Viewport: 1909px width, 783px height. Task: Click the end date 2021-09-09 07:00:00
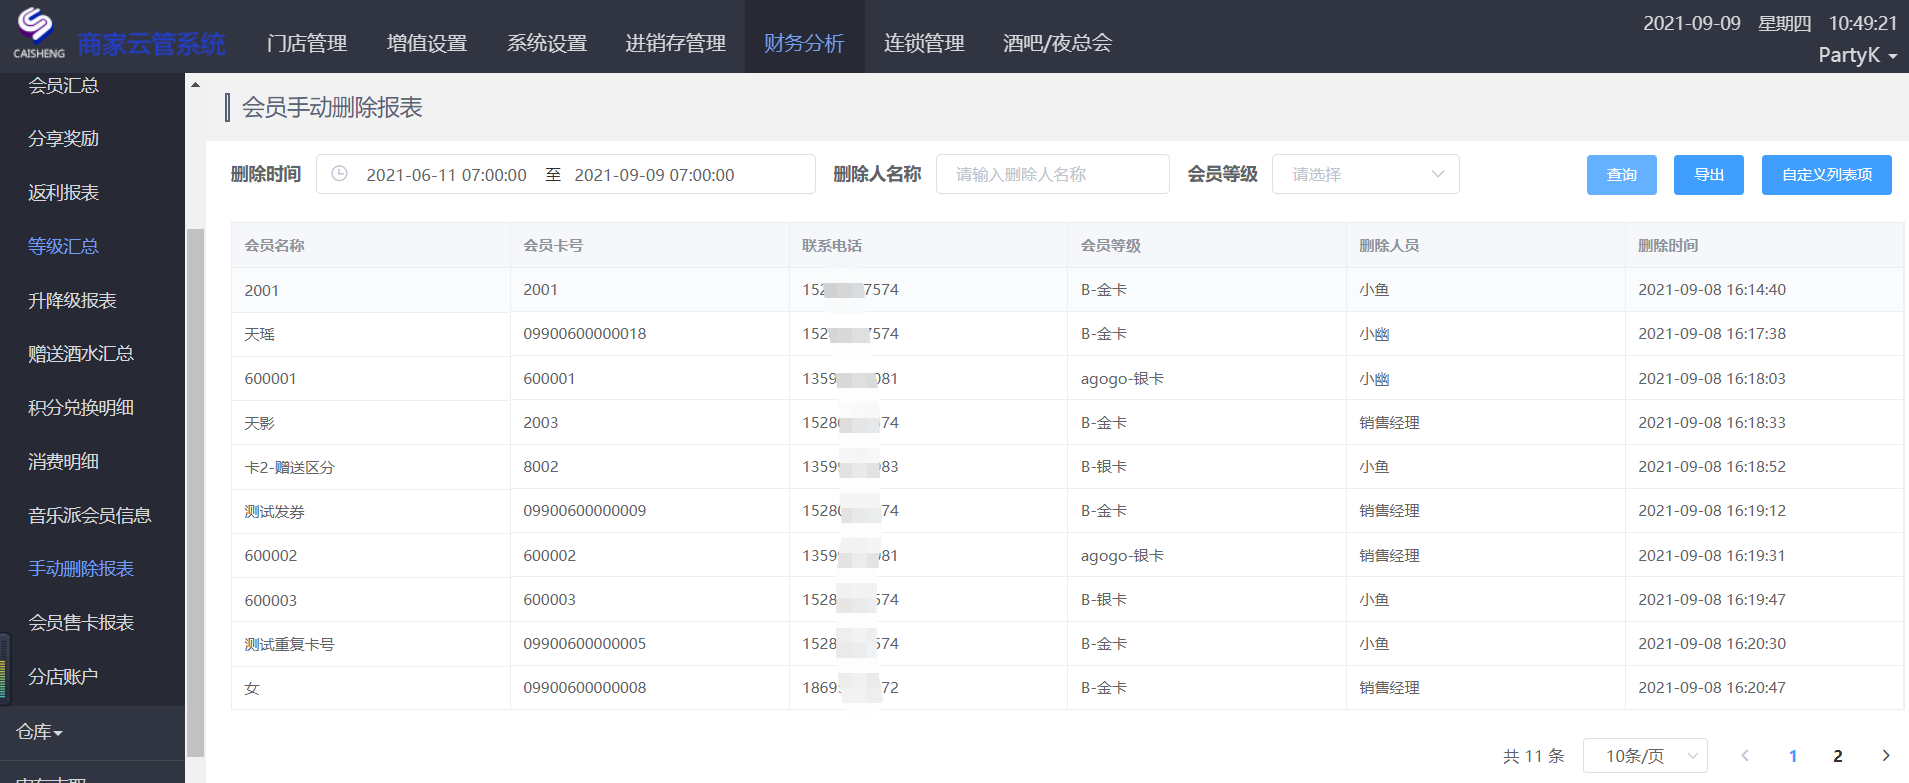click(654, 175)
